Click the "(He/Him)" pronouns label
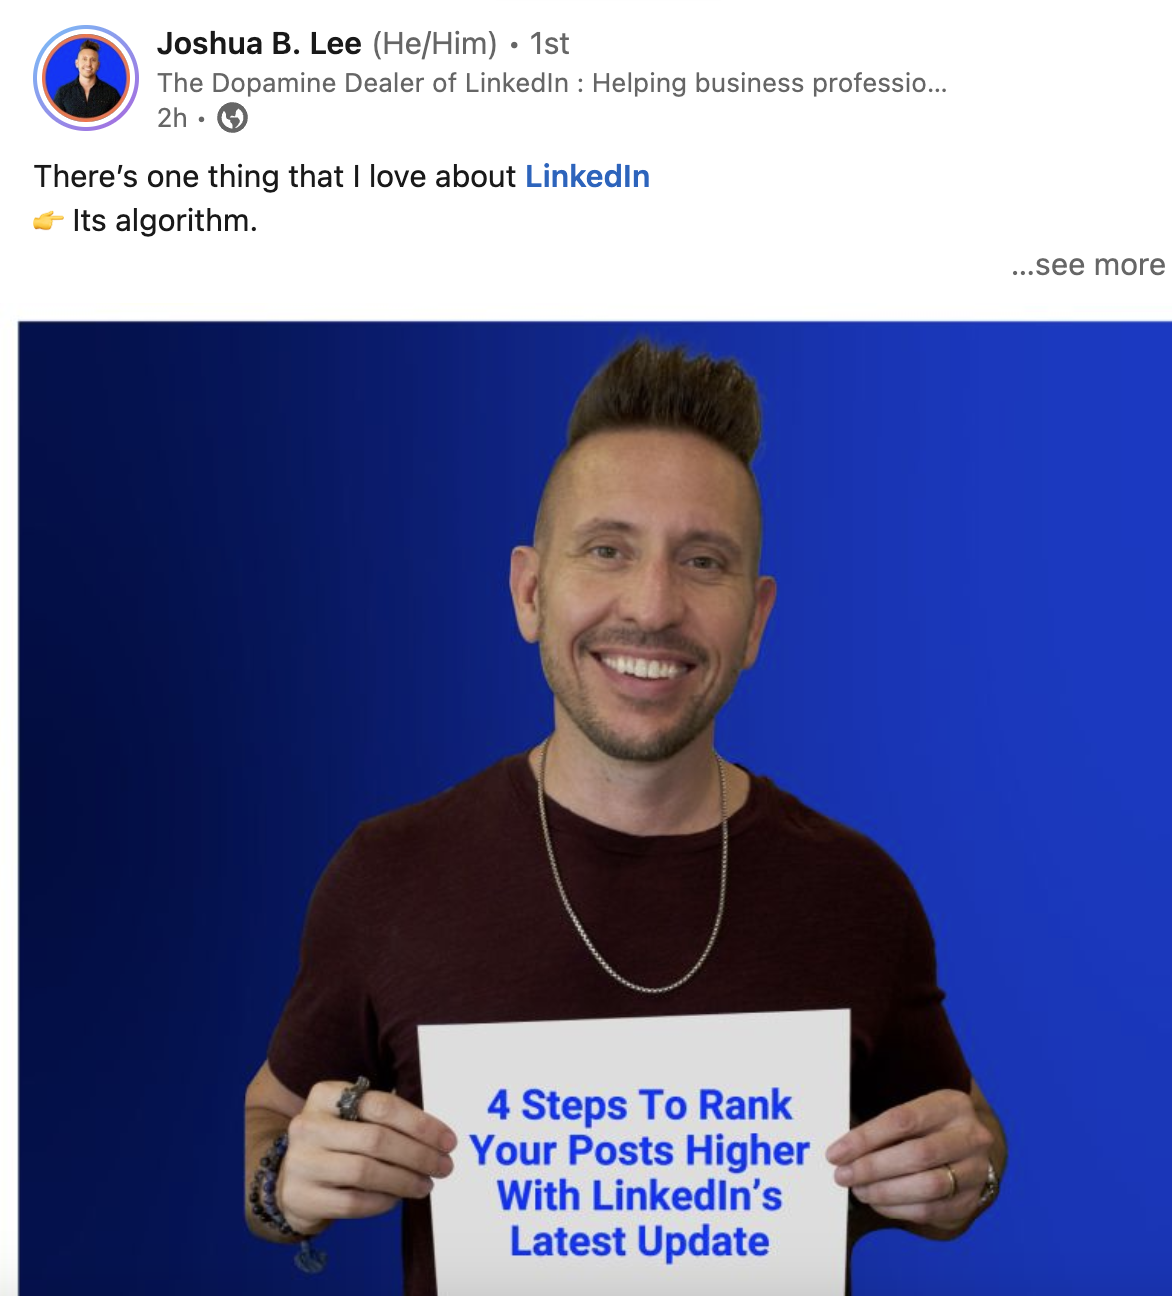Image resolution: width=1172 pixels, height=1296 pixels. tap(435, 44)
